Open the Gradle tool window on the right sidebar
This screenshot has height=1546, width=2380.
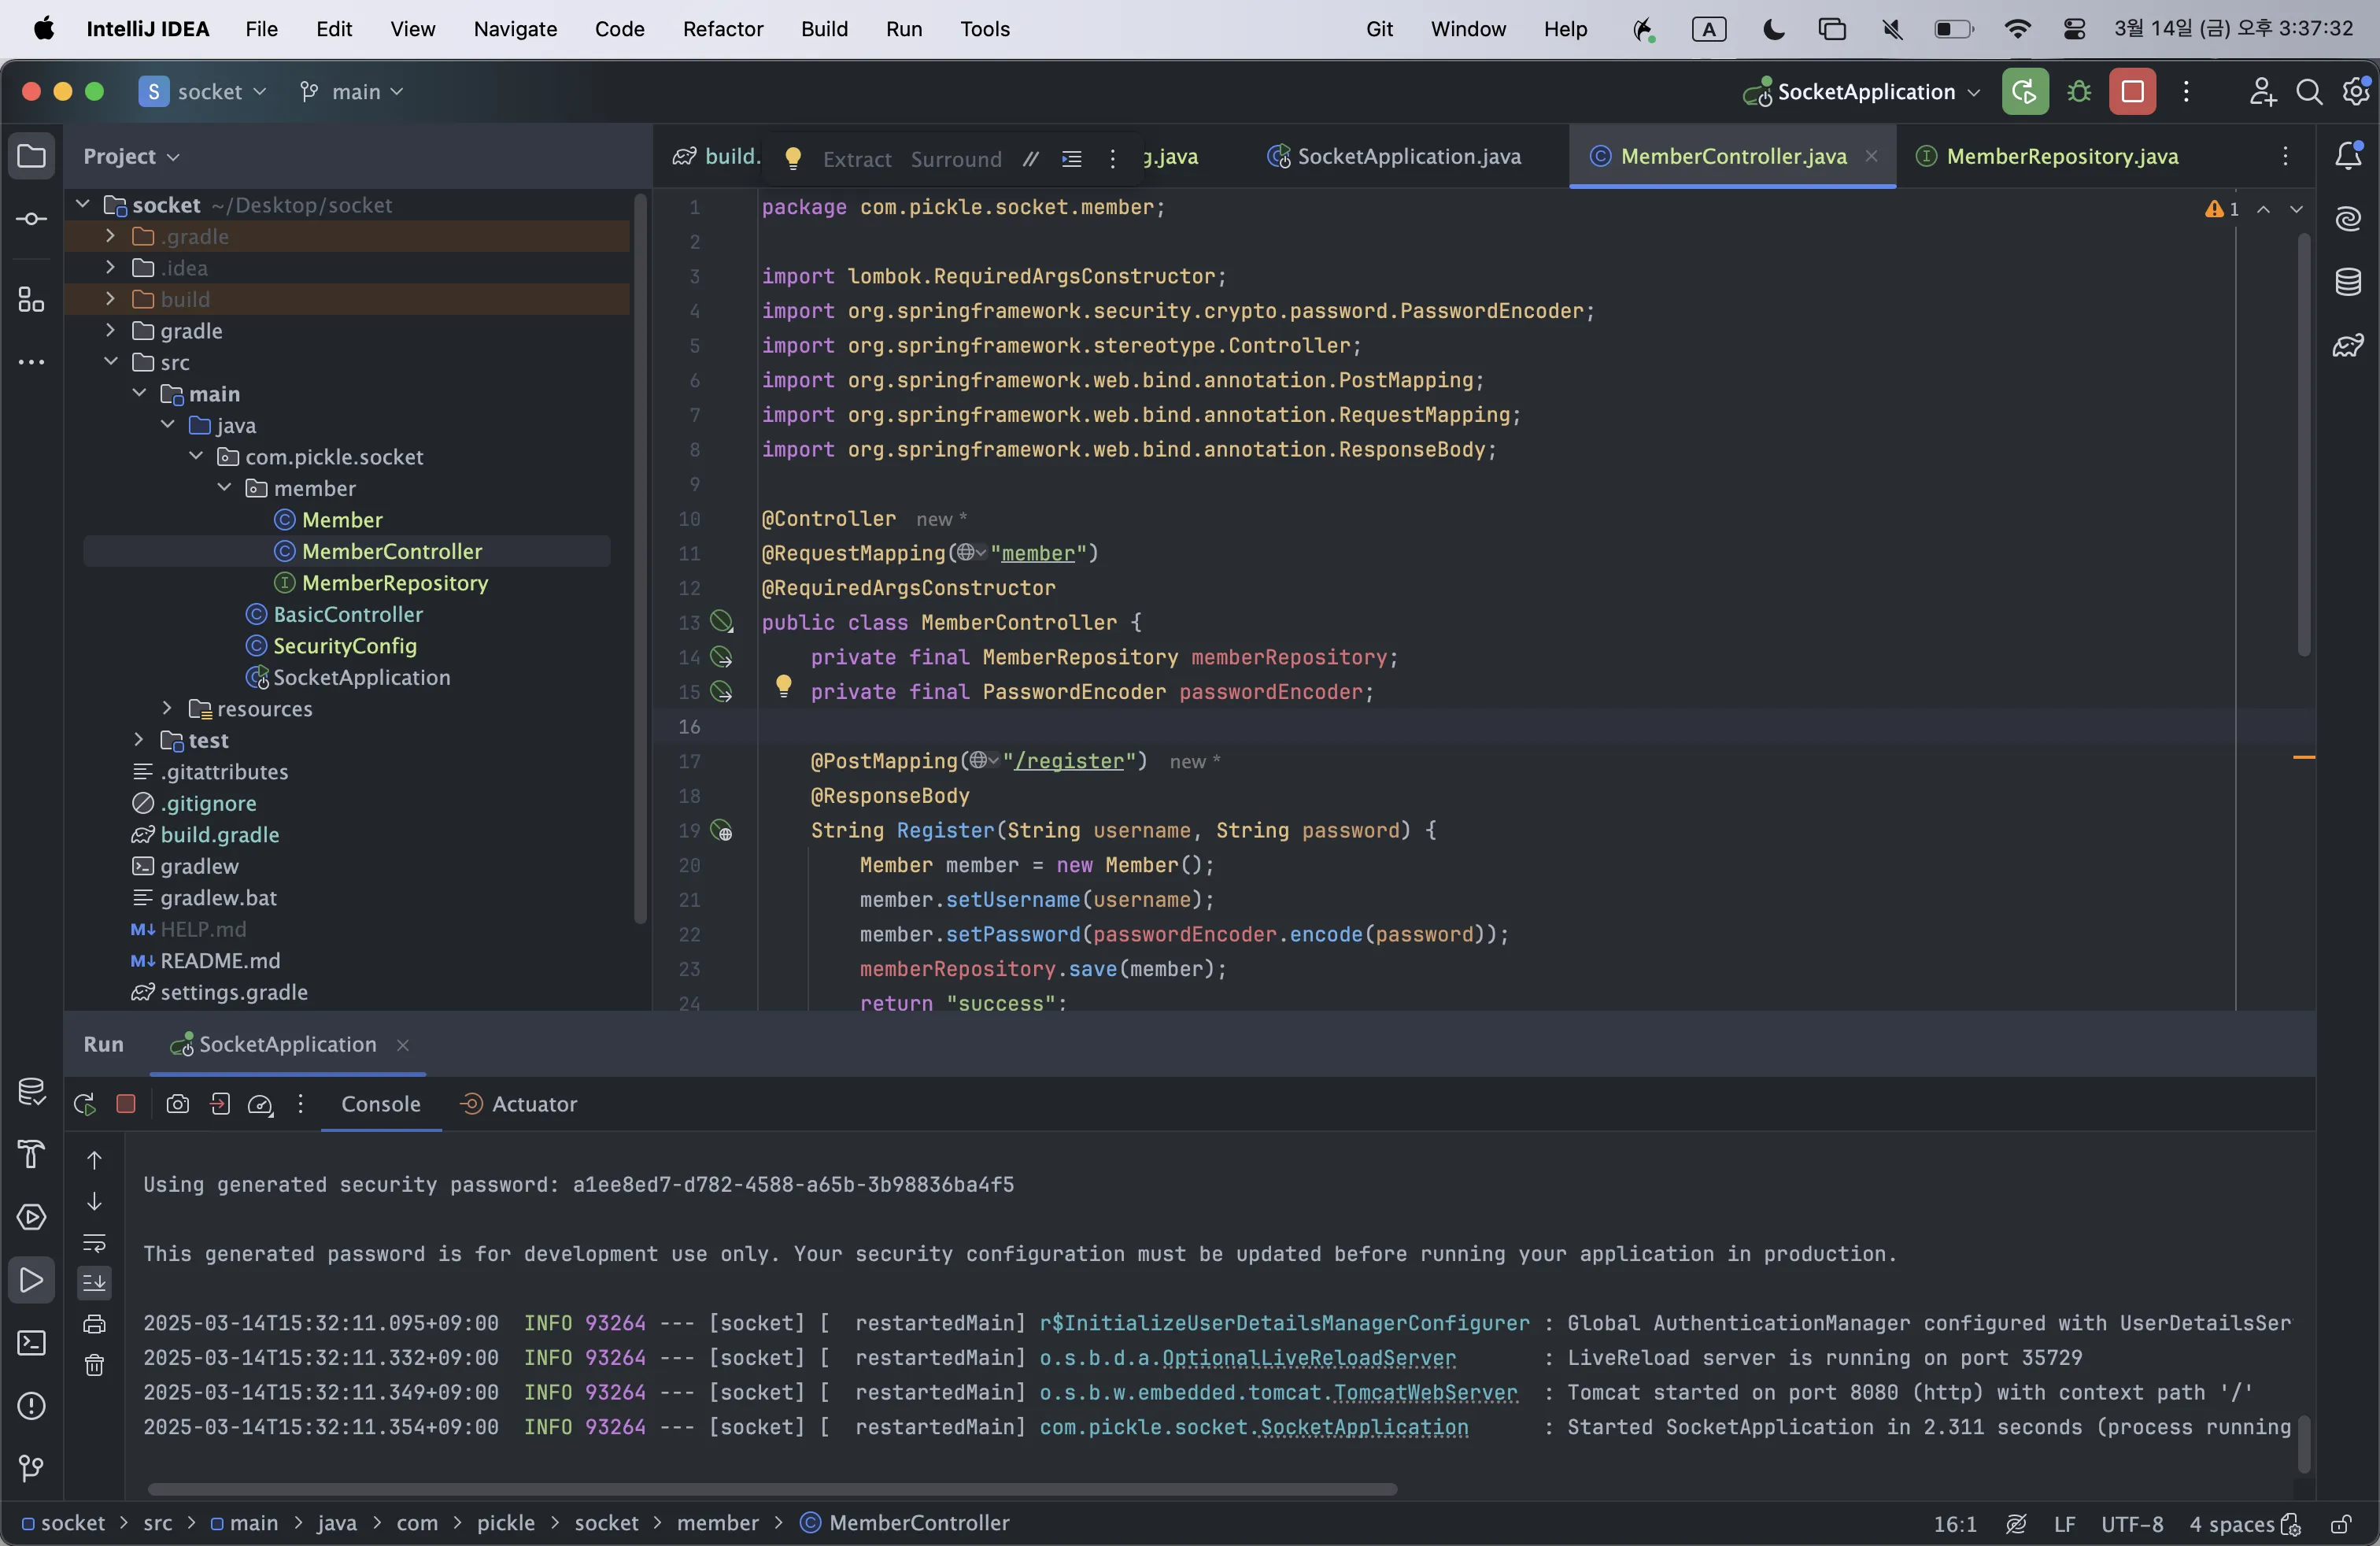click(x=2348, y=346)
